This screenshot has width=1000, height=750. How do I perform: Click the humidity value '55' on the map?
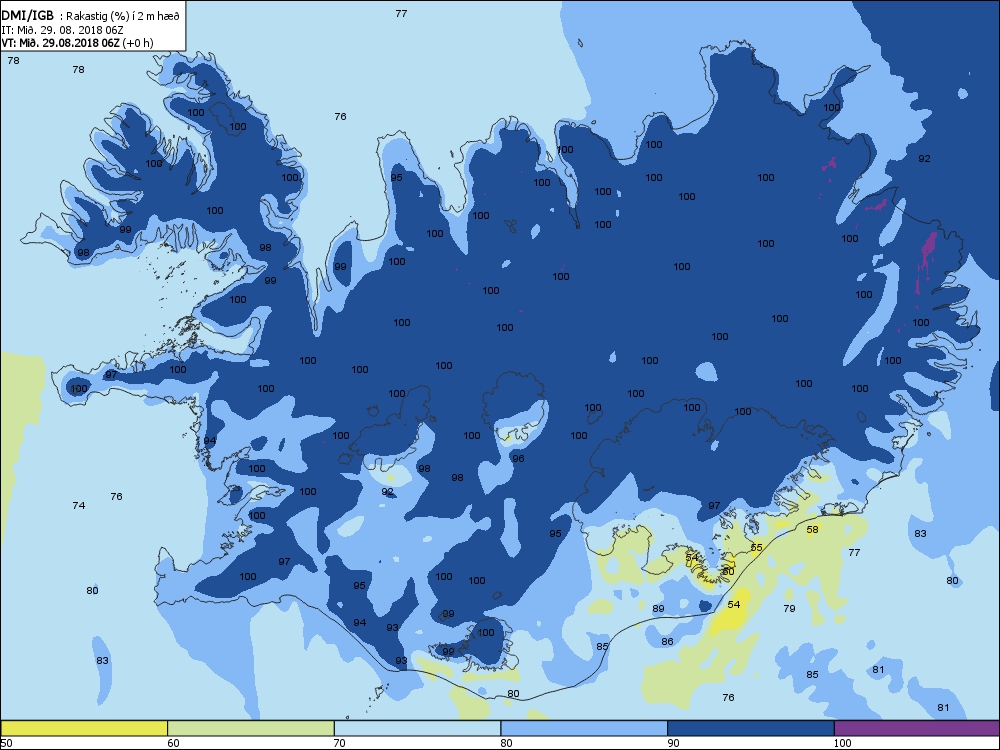(756, 547)
